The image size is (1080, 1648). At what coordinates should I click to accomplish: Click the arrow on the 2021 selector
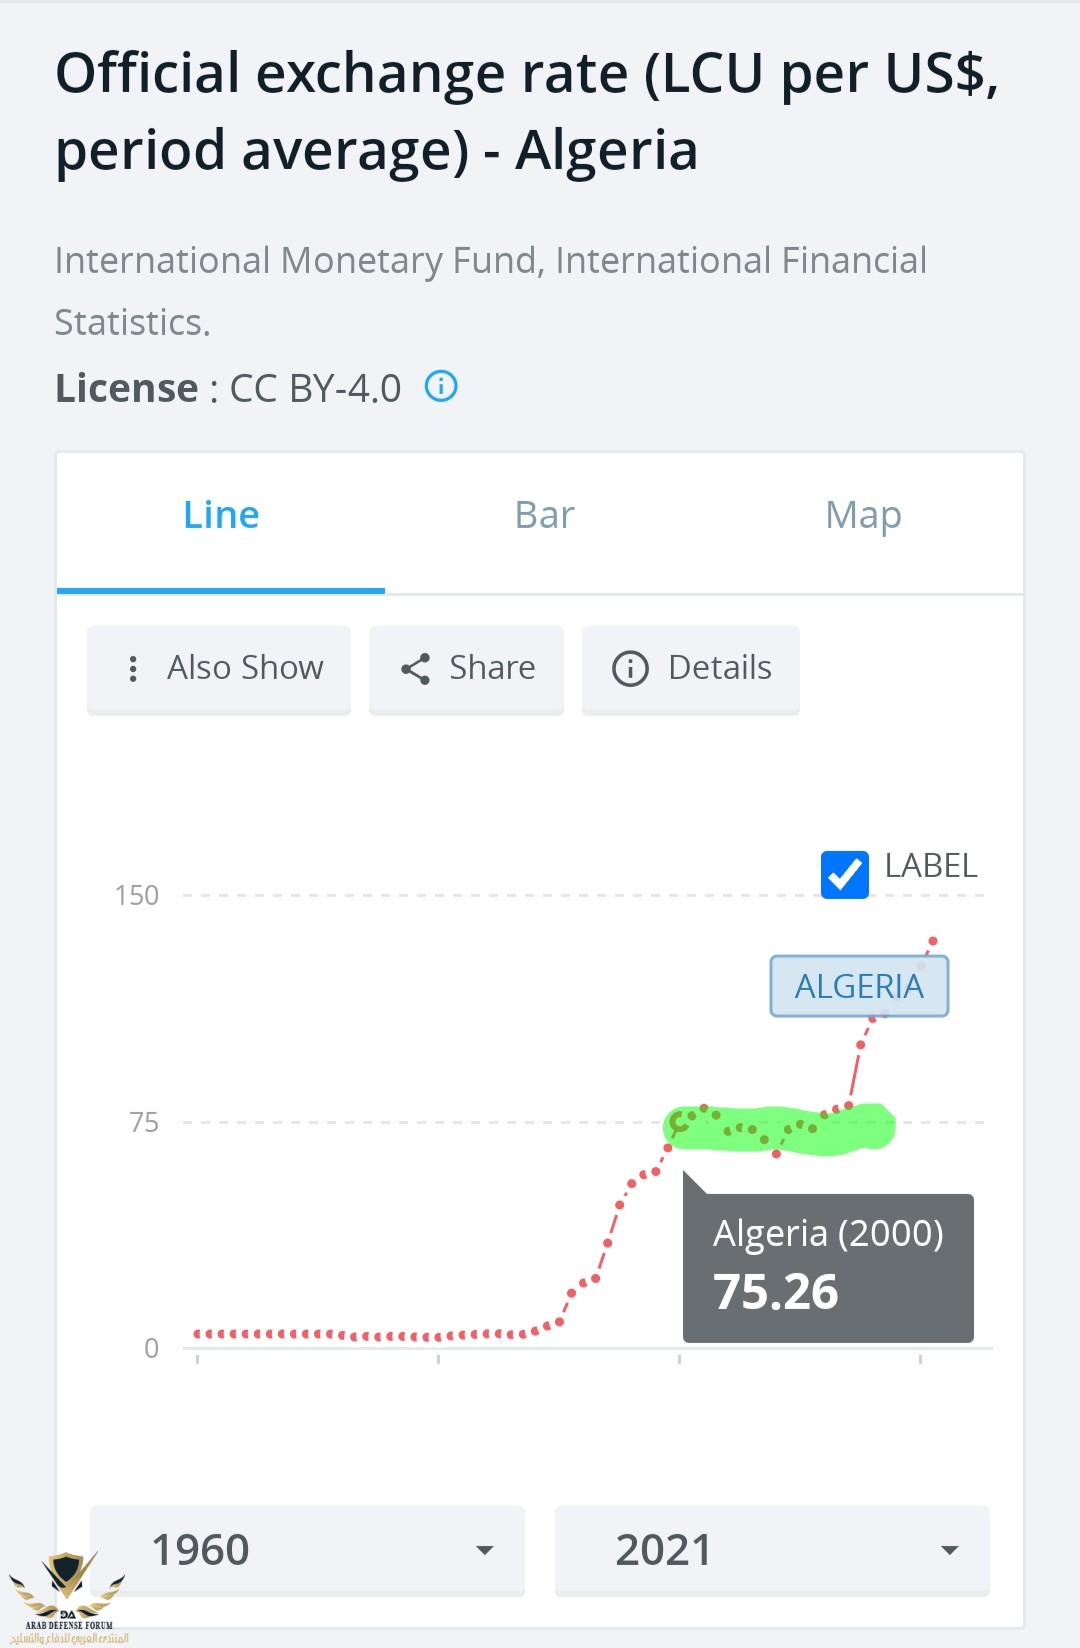point(949,1550)
